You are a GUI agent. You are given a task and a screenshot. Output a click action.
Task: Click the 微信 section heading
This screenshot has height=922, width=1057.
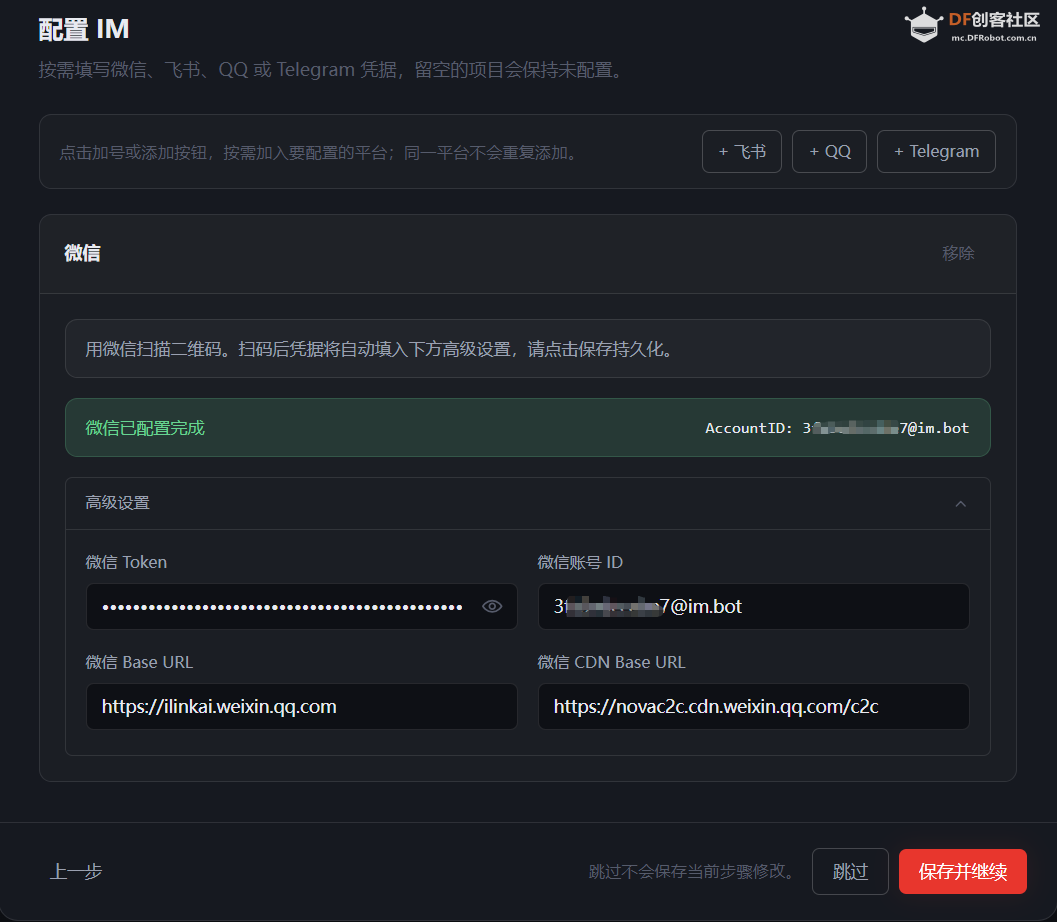tap(82, 253)
